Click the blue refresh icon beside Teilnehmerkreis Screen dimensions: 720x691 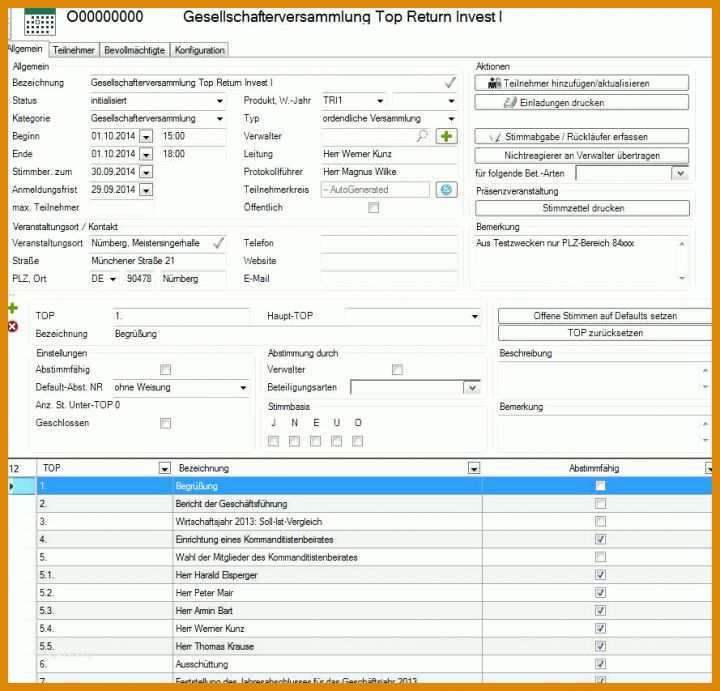point(446,190)
